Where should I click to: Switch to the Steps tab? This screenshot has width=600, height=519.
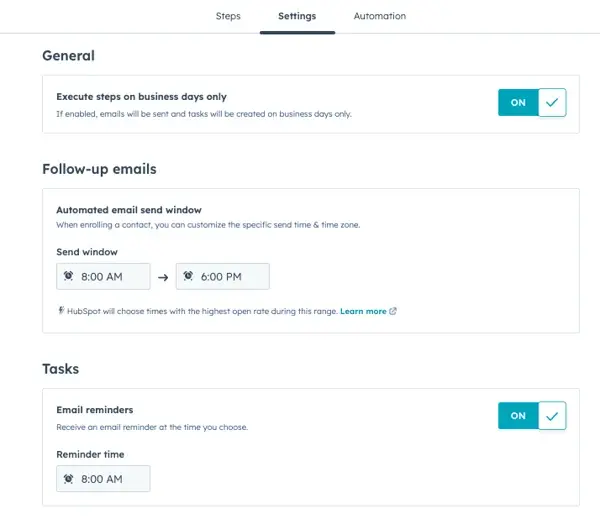pos(228,16)
